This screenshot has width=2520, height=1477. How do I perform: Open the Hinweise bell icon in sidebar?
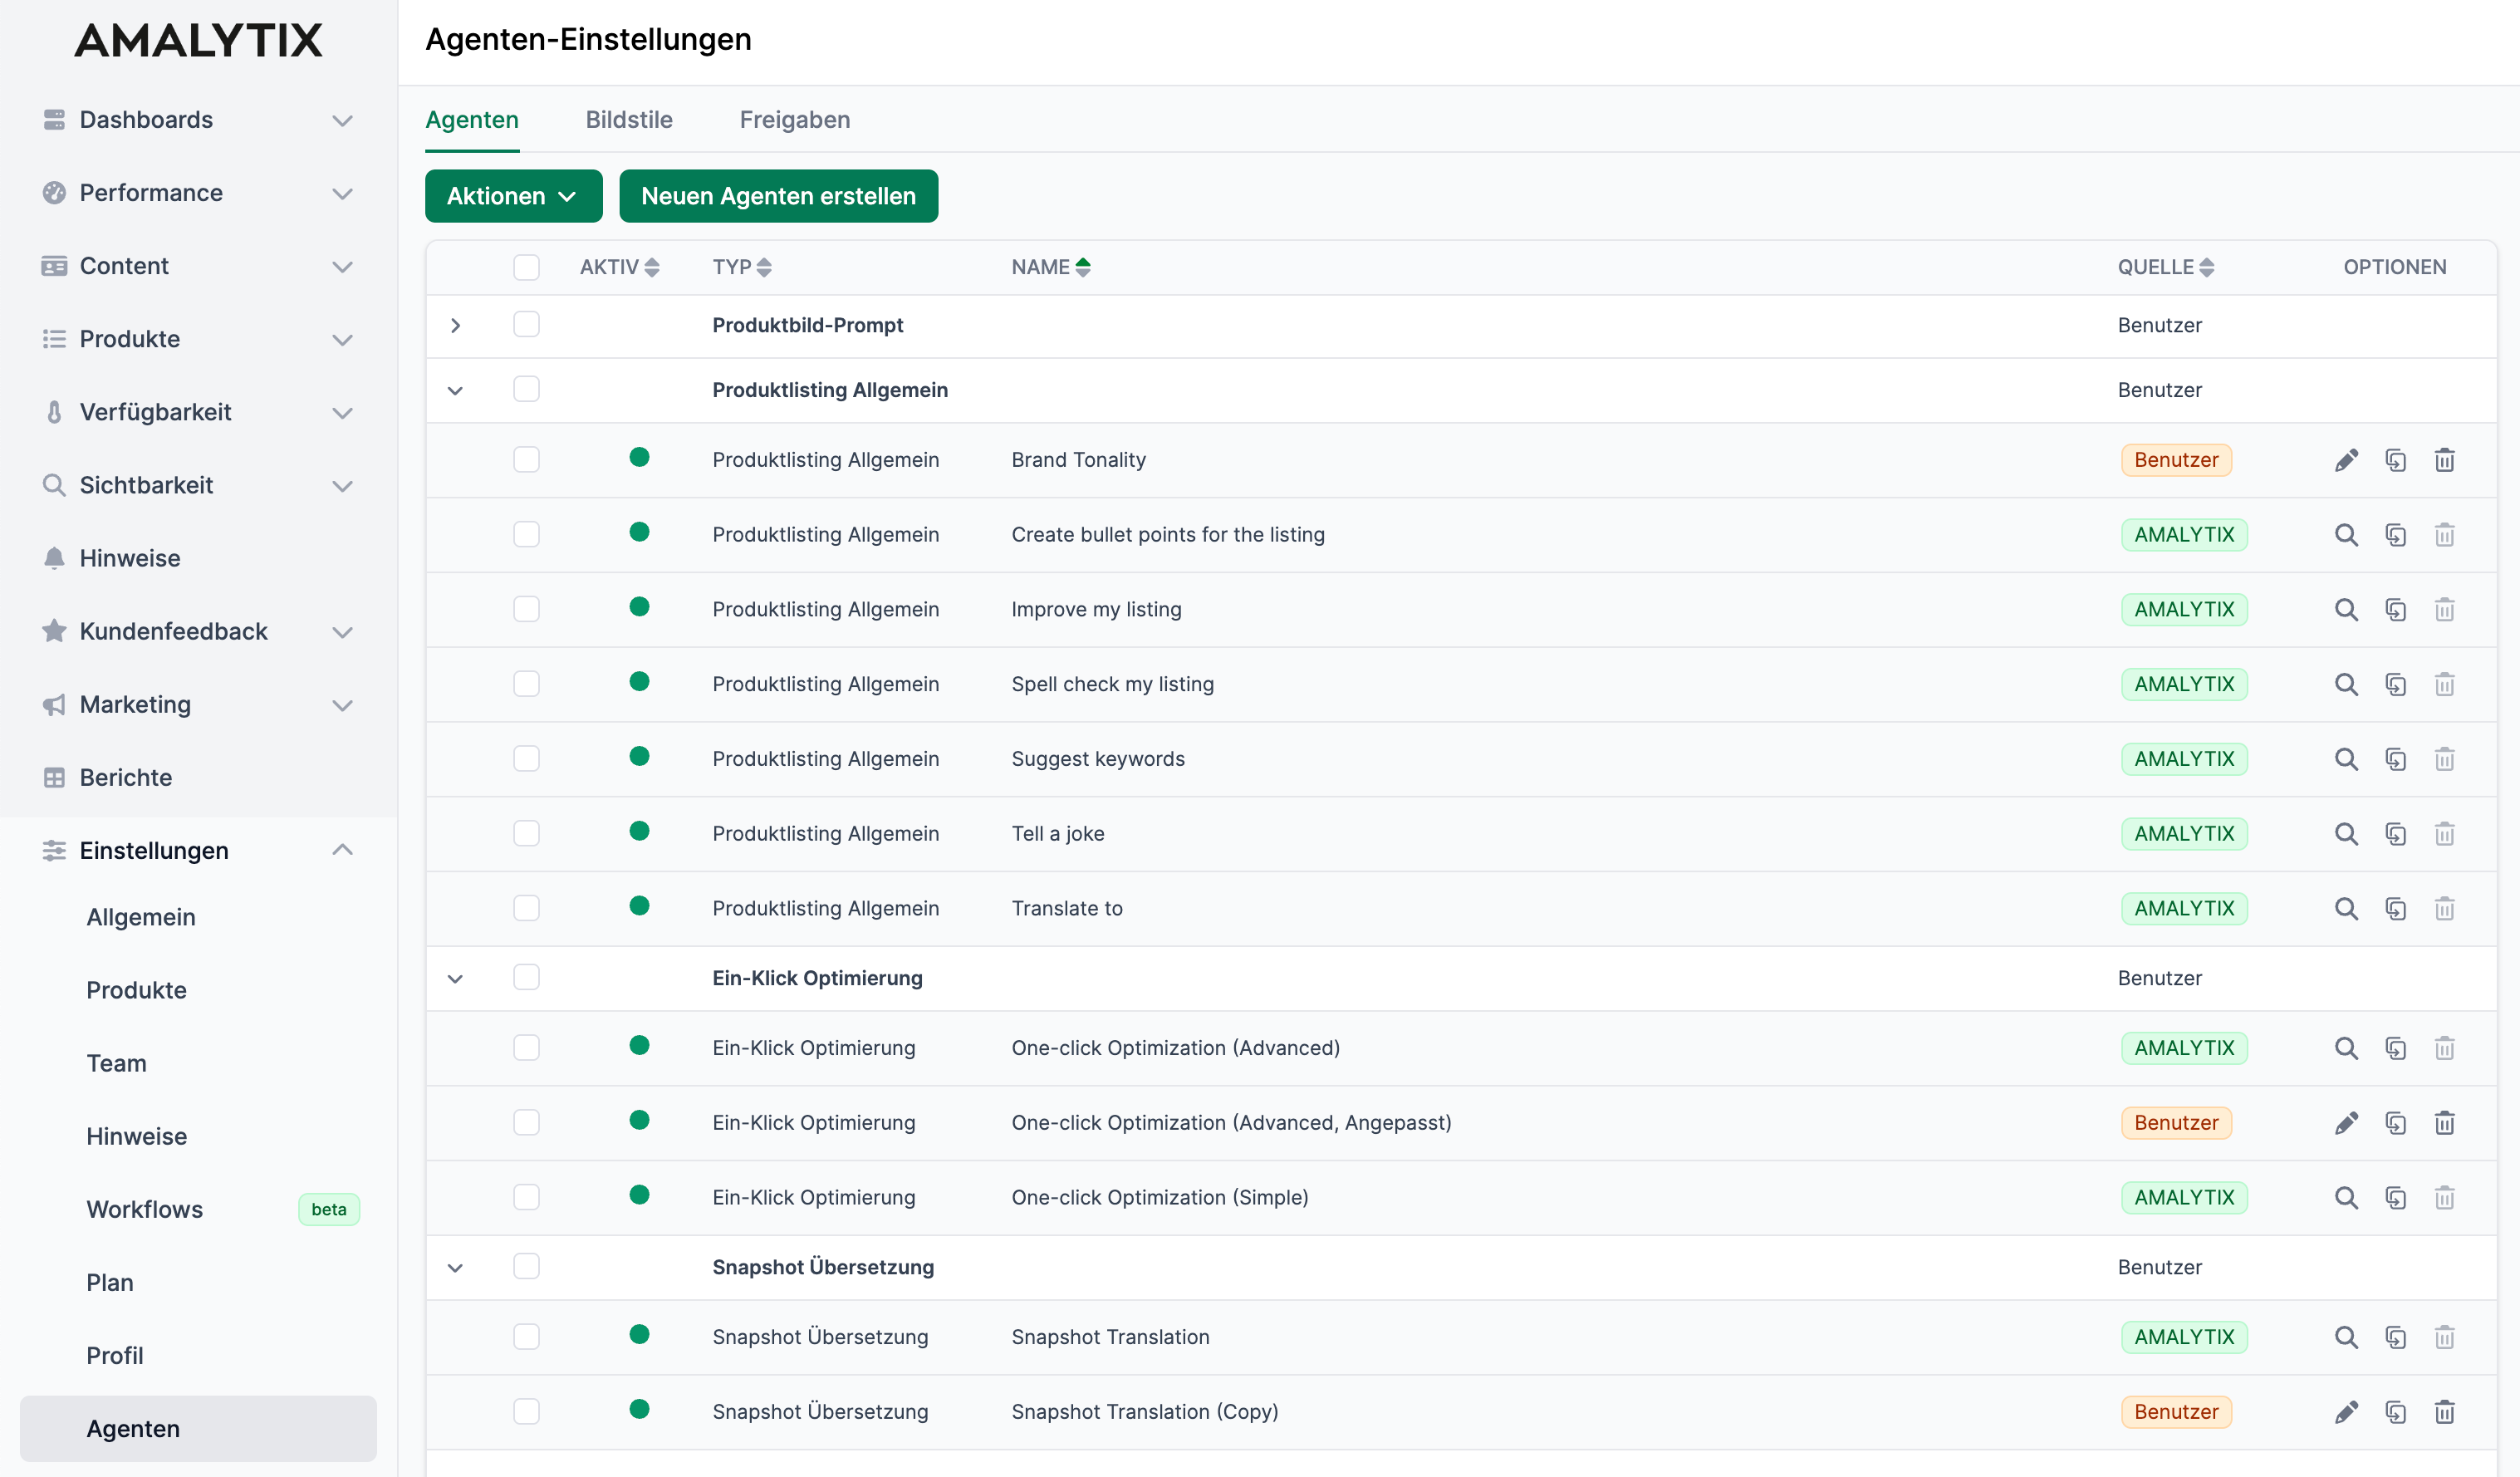pos(54,557)
